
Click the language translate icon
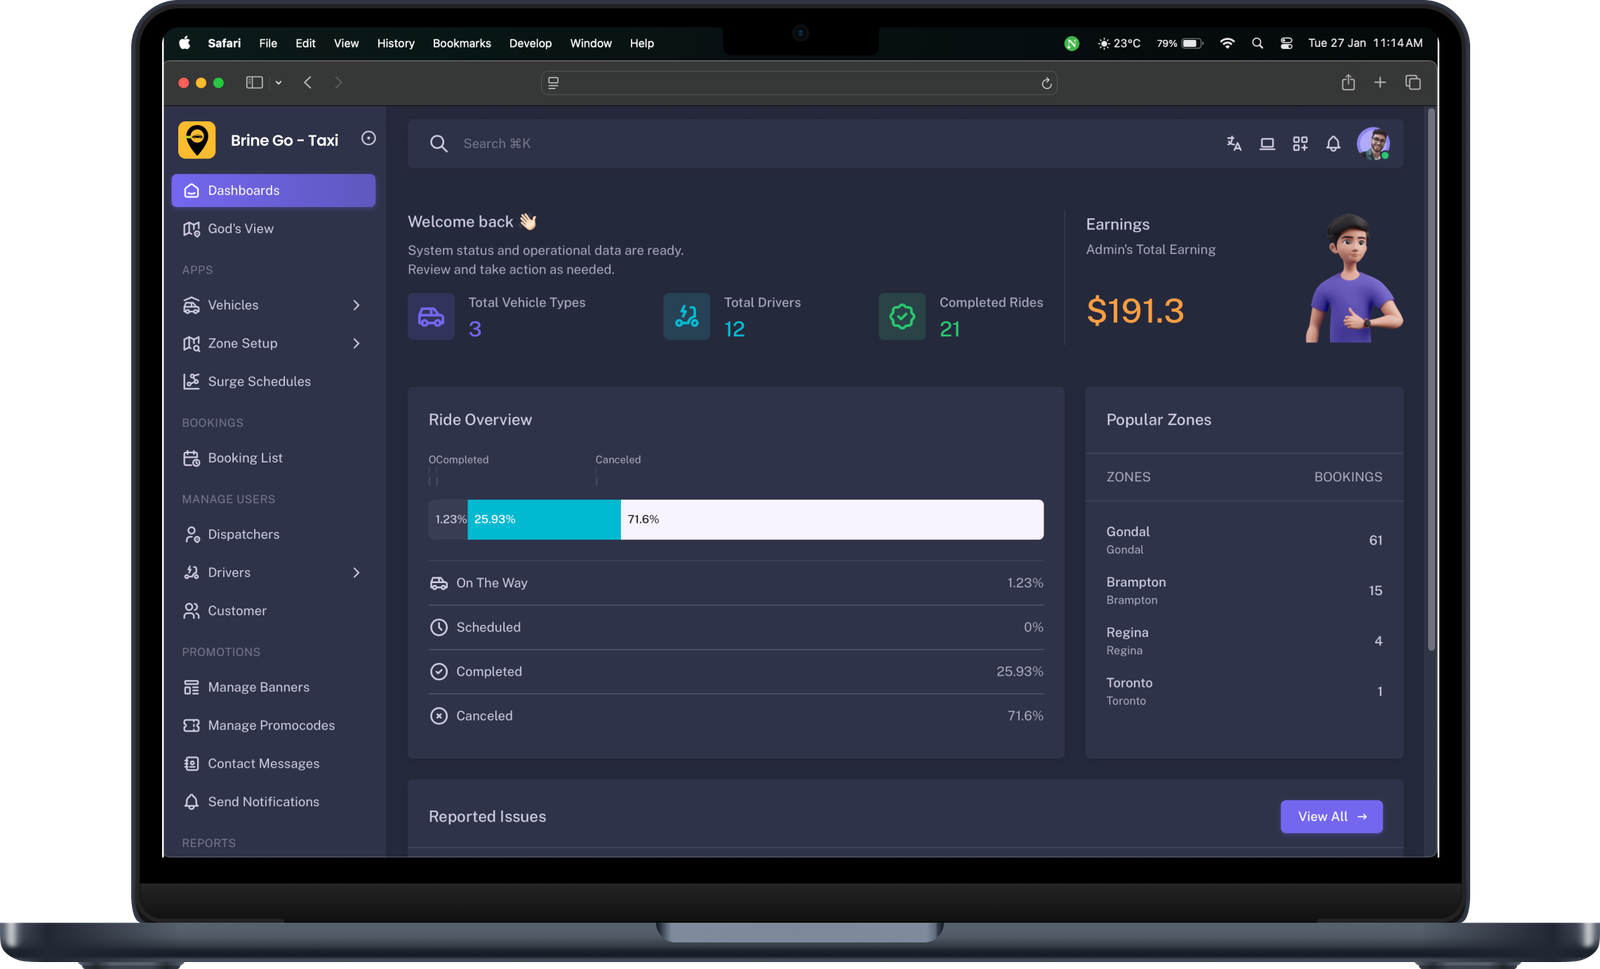(1234, 144)
